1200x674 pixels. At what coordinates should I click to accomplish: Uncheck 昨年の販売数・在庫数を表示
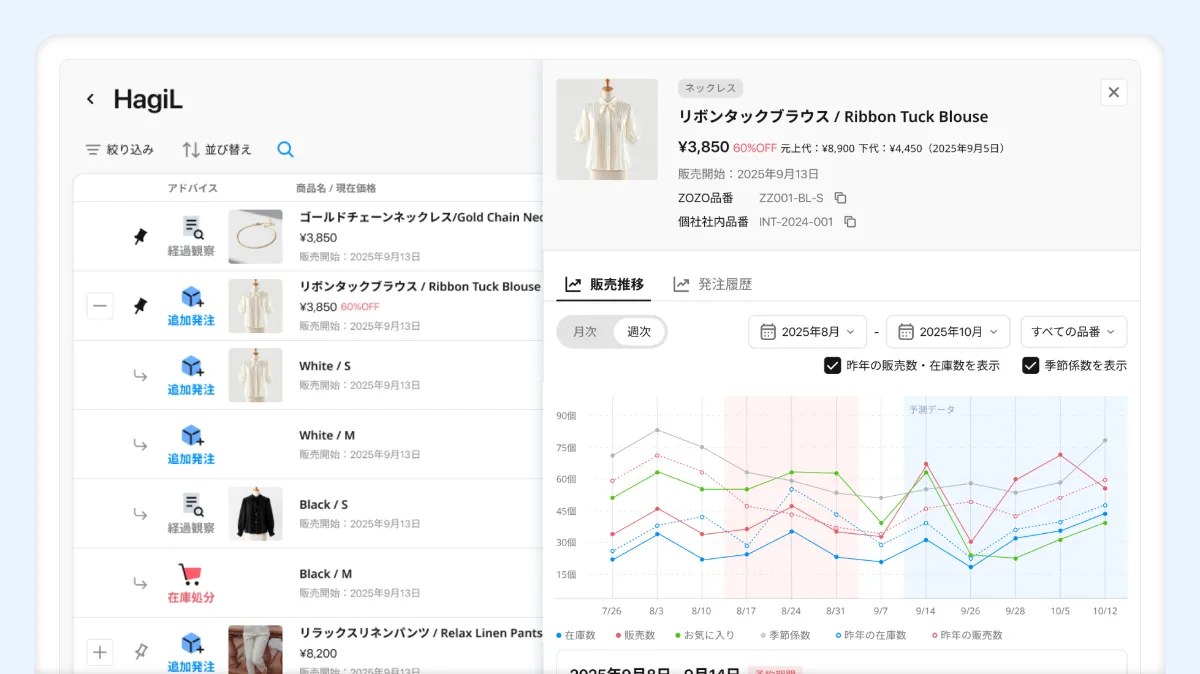pos(832,366)
